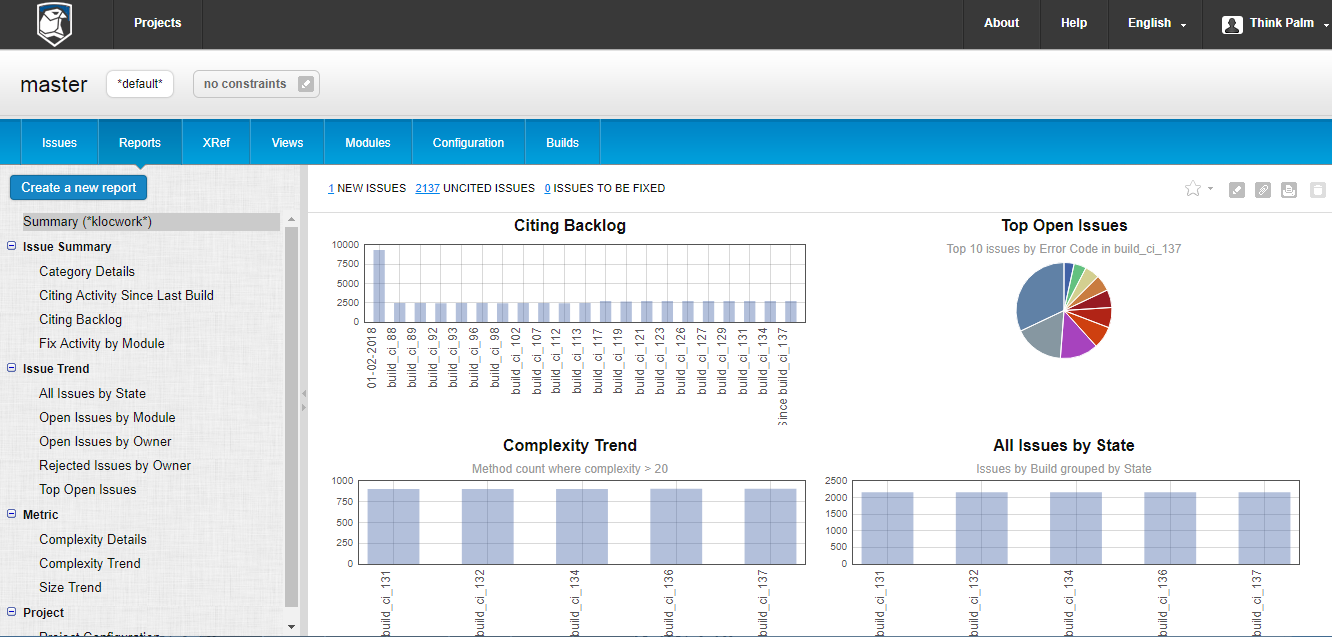The image size is (1332, 637).
Task: Open dropdown arrow next to star
Action: coord(1210,189)
